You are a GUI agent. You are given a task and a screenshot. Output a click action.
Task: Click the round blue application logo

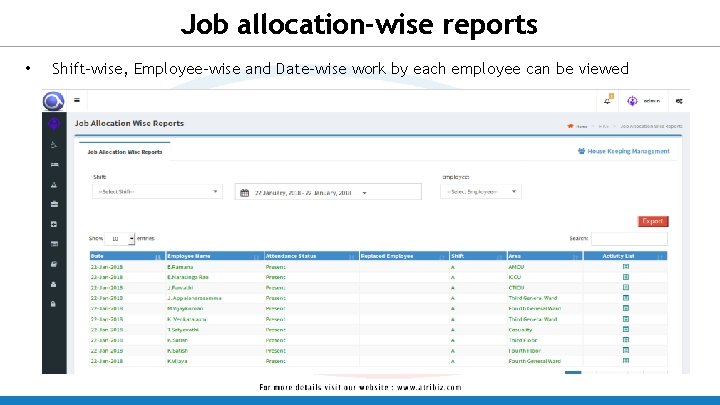point(53,101)
